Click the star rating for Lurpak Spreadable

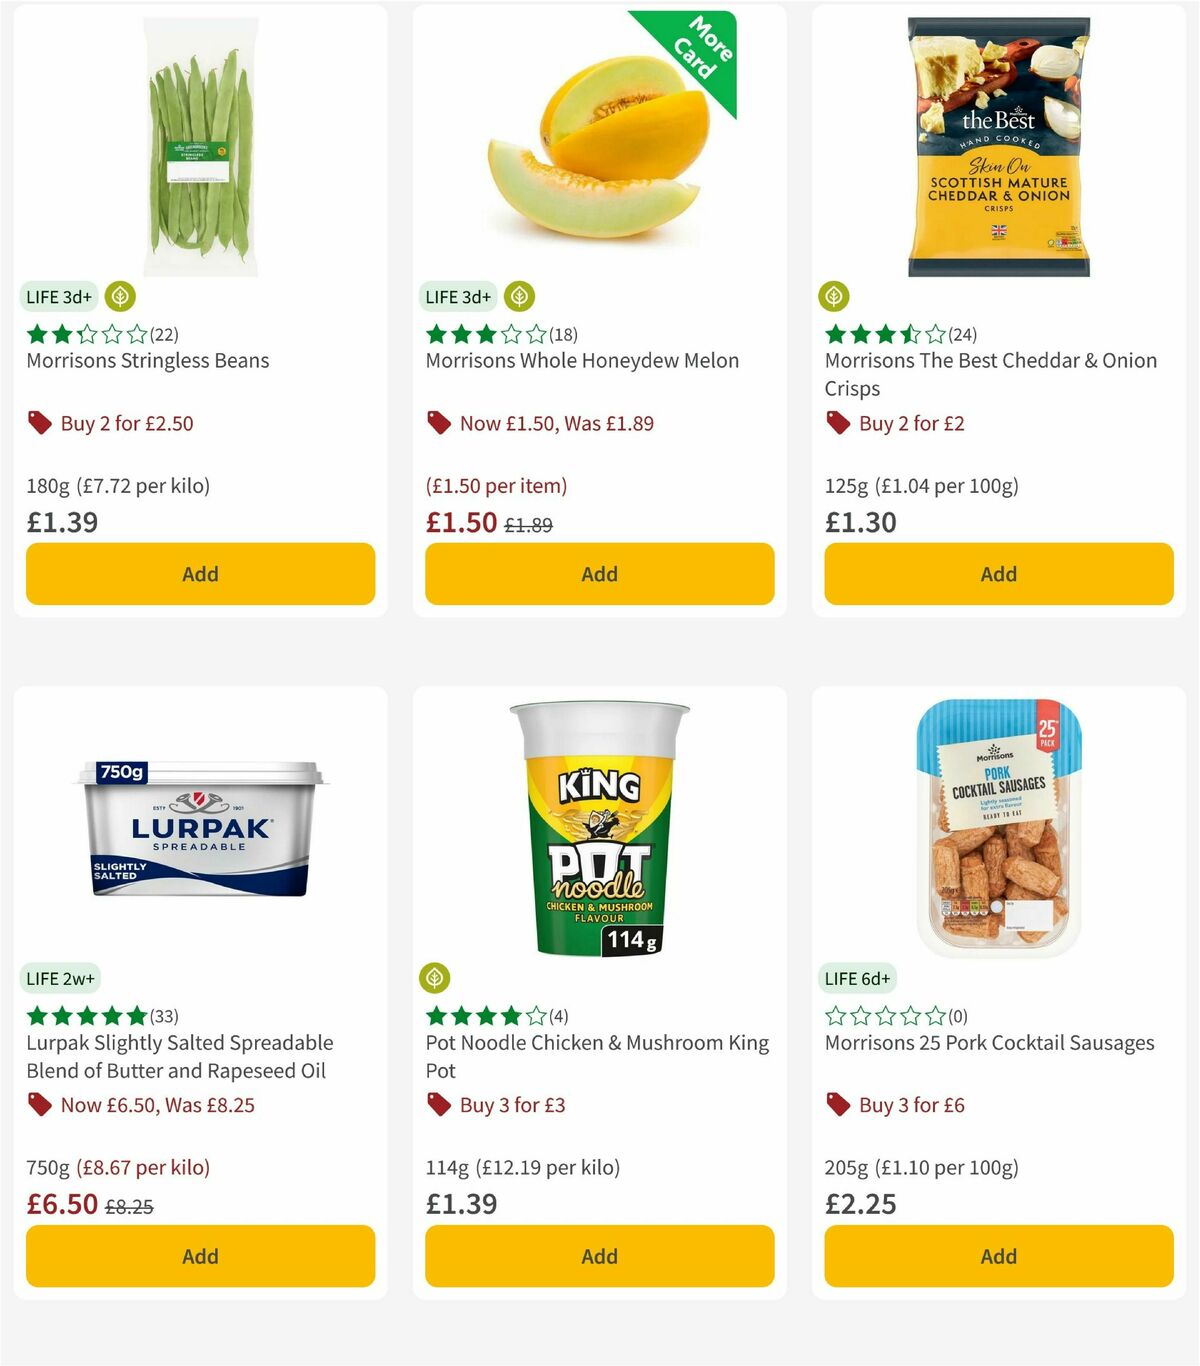[85, 1015]
